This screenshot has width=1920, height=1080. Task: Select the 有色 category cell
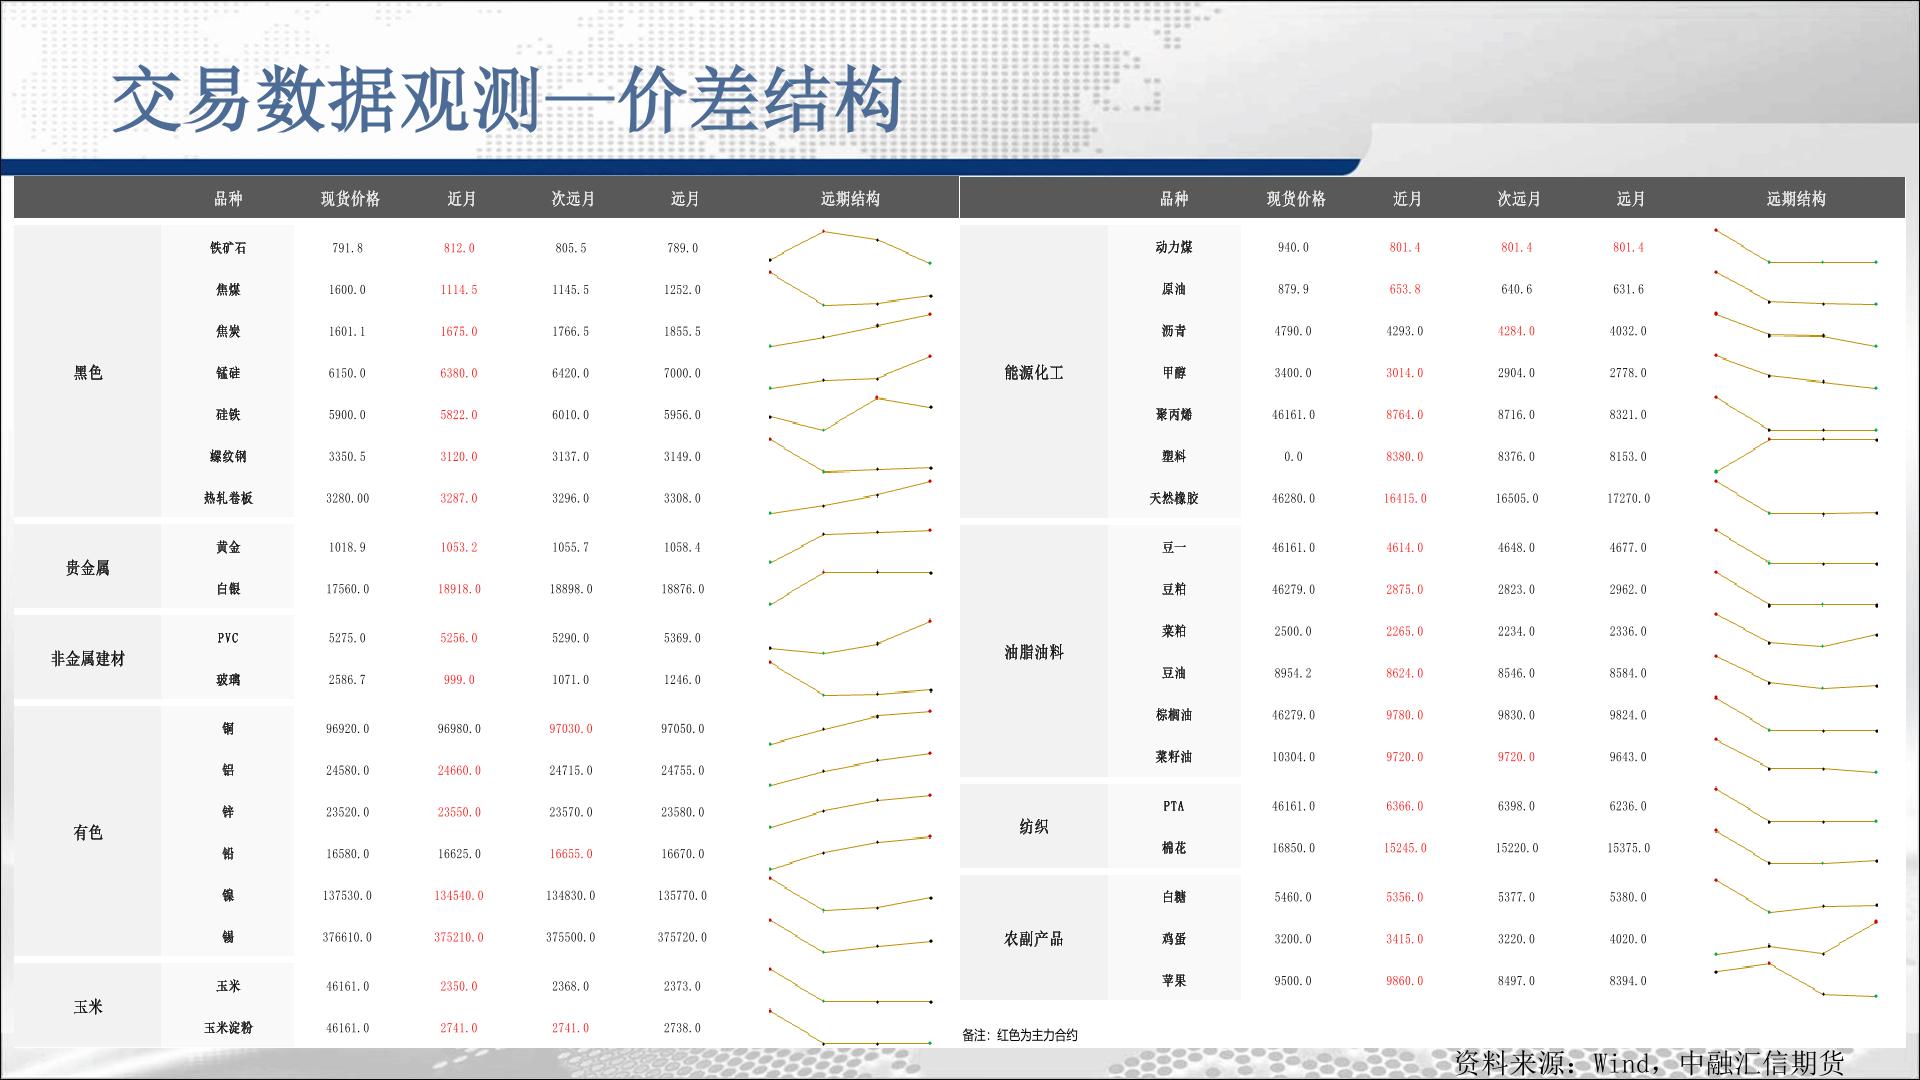(x=88, y=832)
